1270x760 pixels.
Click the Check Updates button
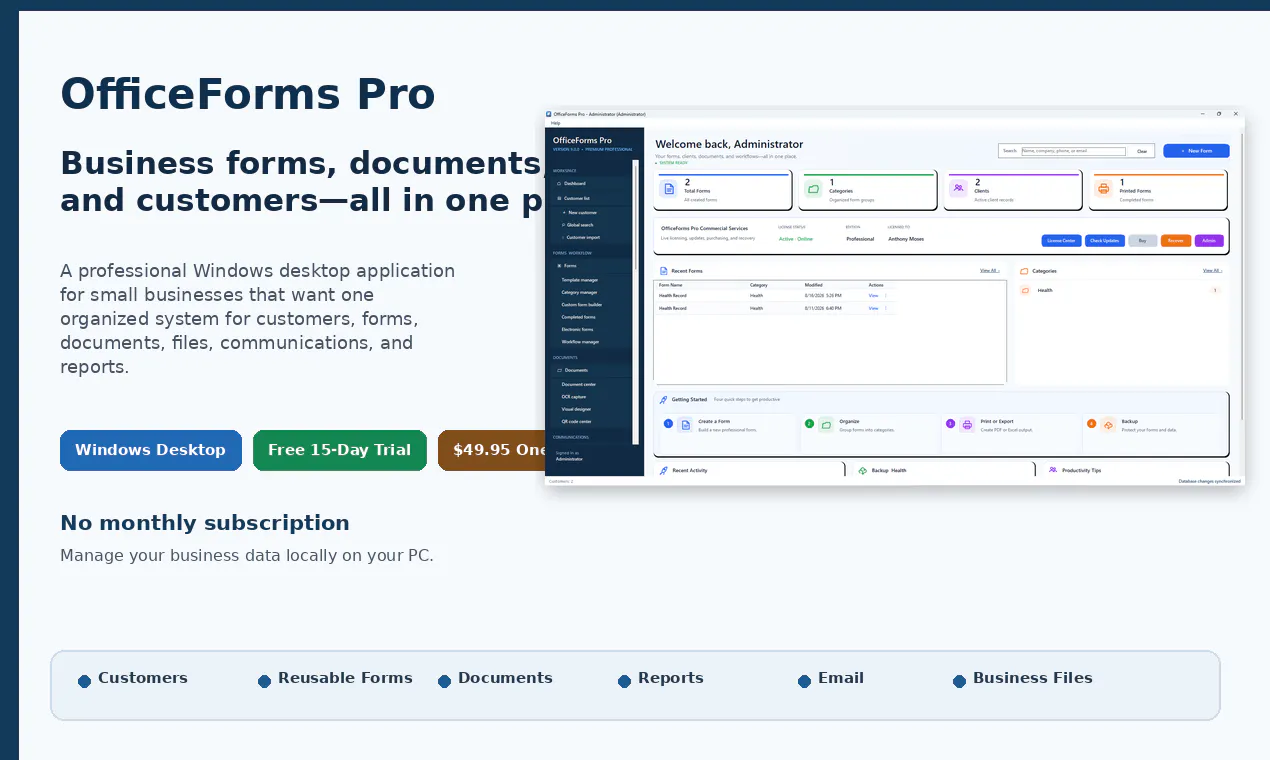click(1105, 241)
